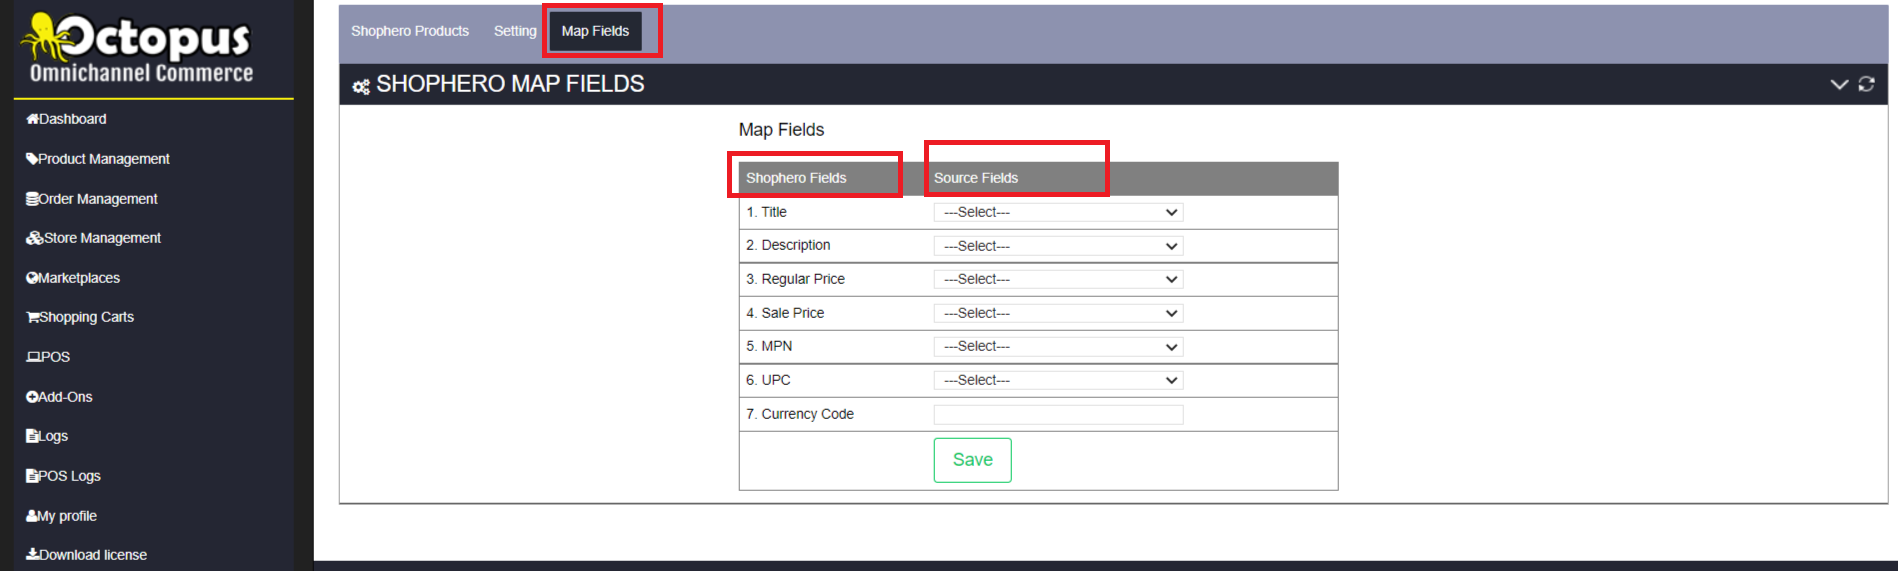Viewport: 1898px width, 571px height.
Task: Click the Product Management tag icon
Action: point(32,159)
